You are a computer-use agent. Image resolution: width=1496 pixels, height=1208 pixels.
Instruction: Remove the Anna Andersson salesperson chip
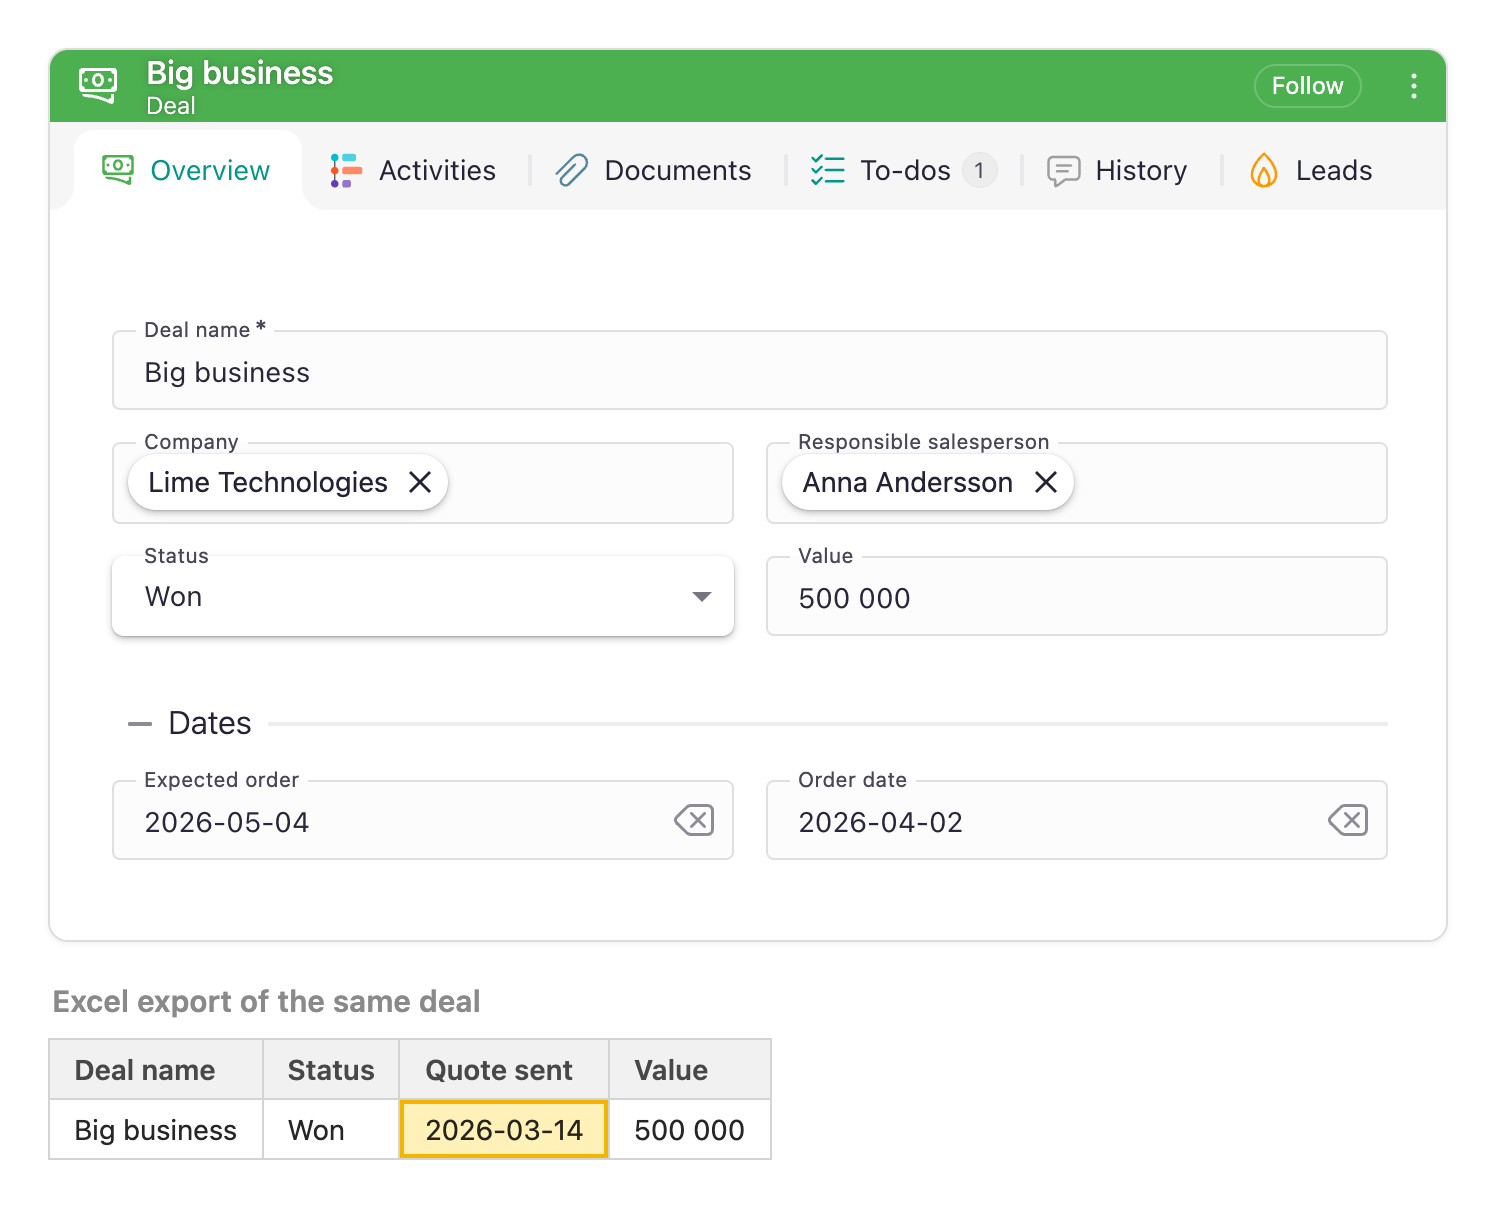pyautogui.click(x=1046, y=482)
